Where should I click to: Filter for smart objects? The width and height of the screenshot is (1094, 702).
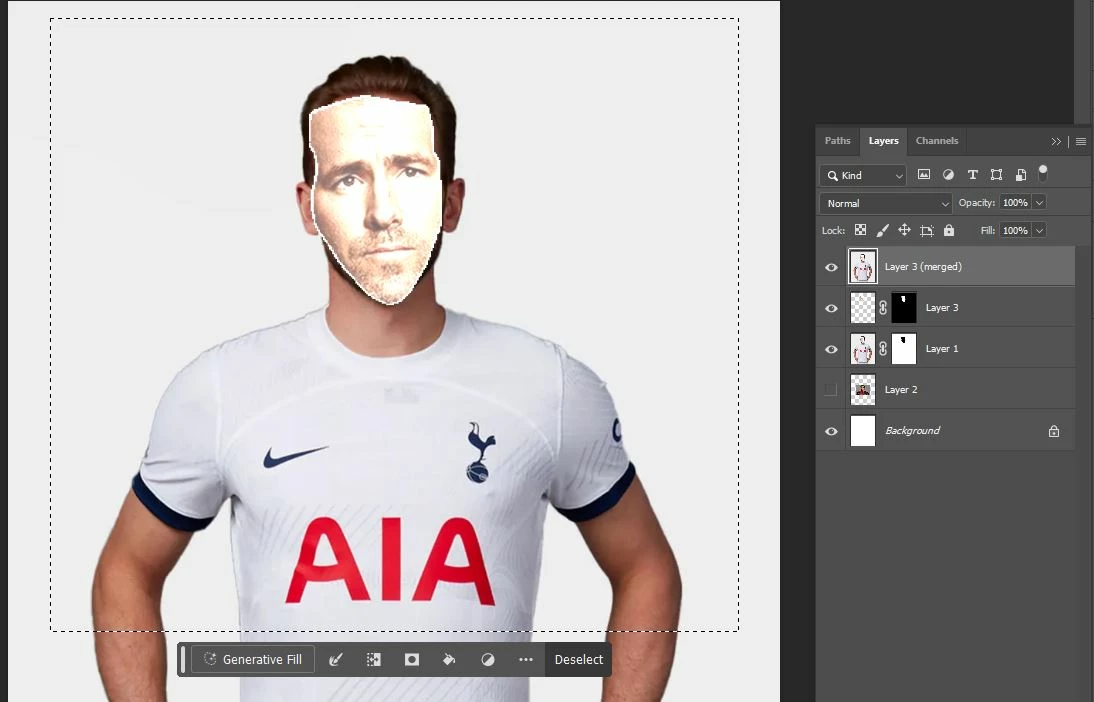point(1021,174)
